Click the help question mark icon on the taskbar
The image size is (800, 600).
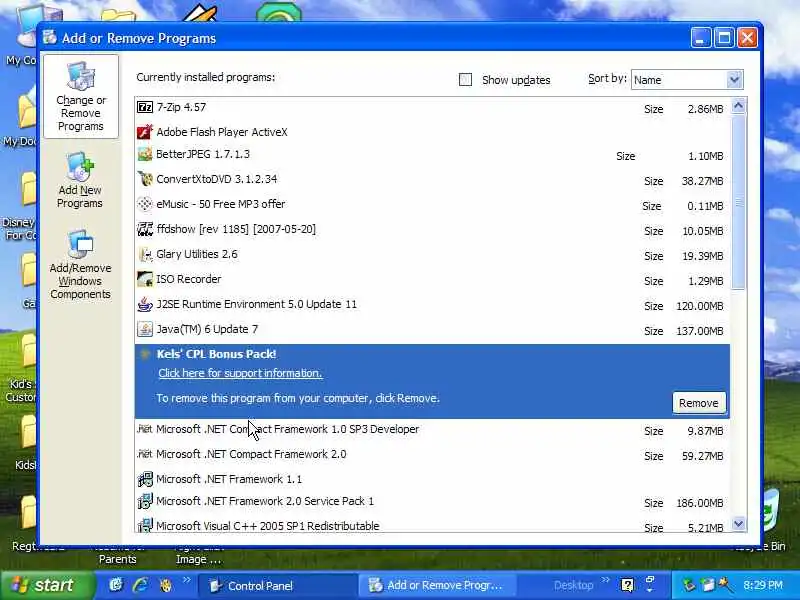[628, 585]
